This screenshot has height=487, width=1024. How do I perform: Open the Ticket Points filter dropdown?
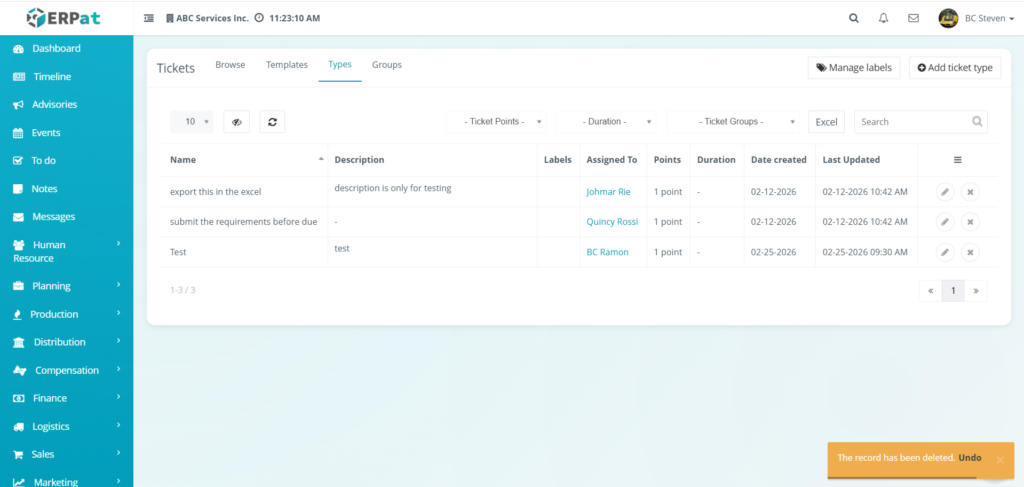click(x=496, y=122)
